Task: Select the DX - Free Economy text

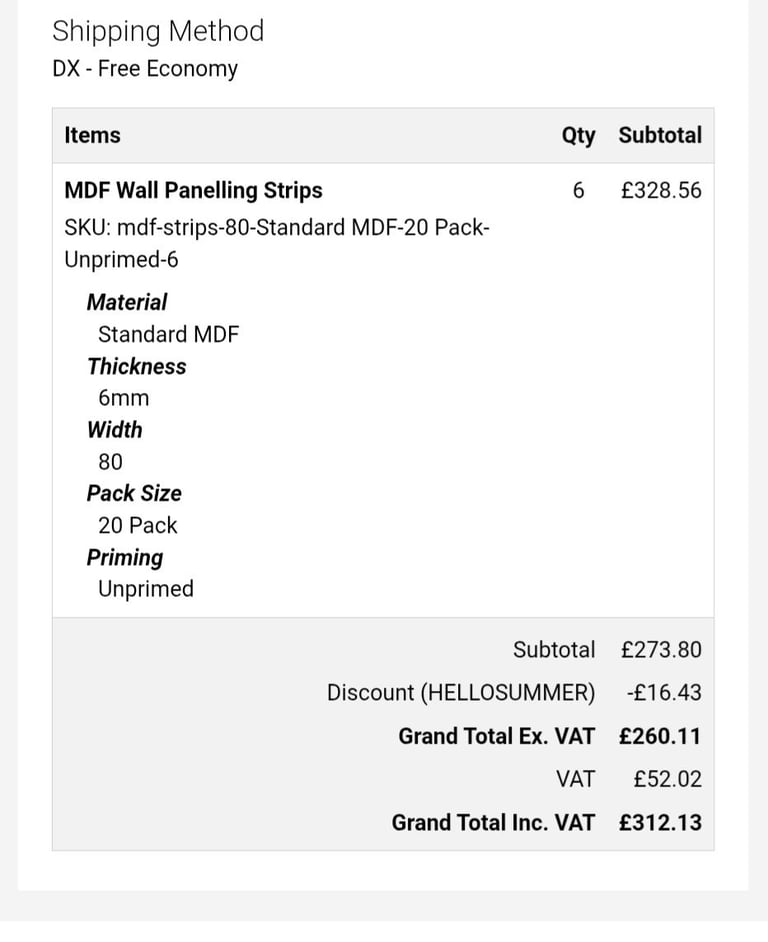Action: click(x=145, y=69)
